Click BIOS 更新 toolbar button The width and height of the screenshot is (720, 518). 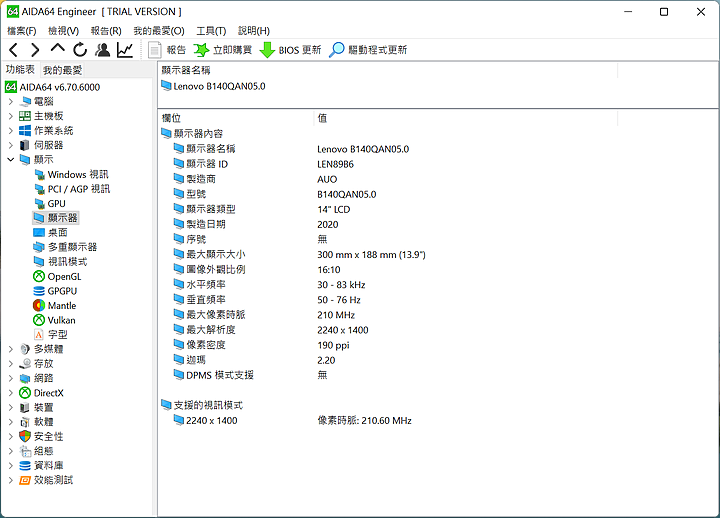tap(290, 50)
